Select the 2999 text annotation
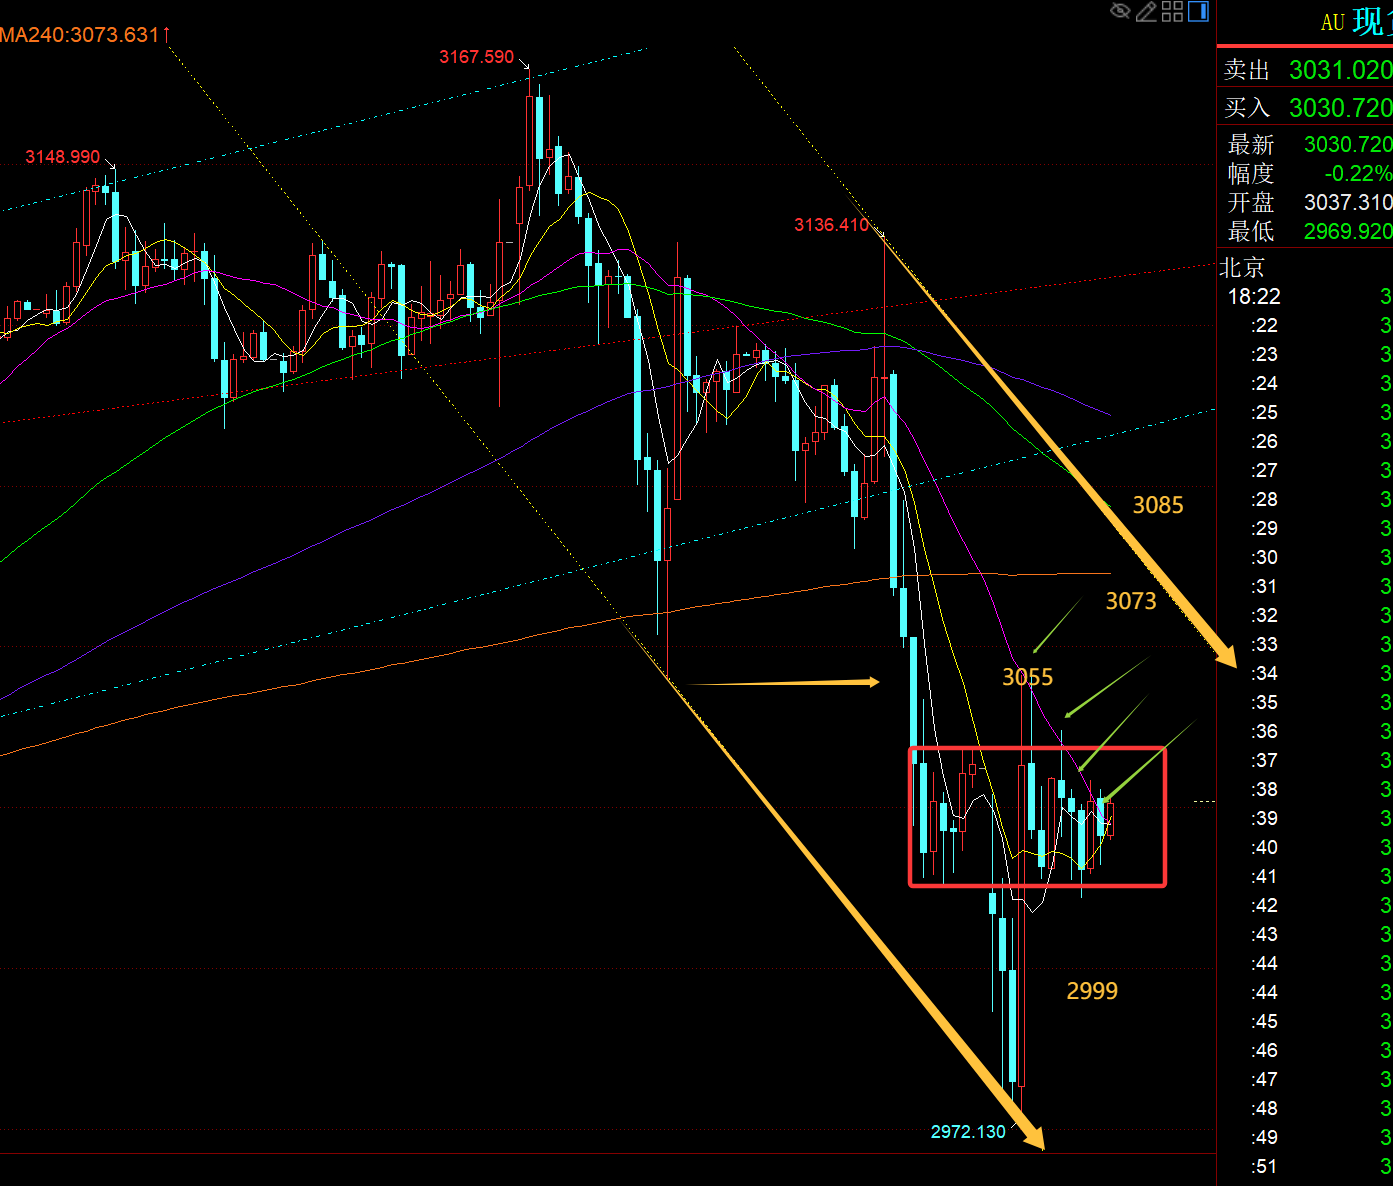The width and height of the screenshot is (1393, 1186). pos(1091,991)
